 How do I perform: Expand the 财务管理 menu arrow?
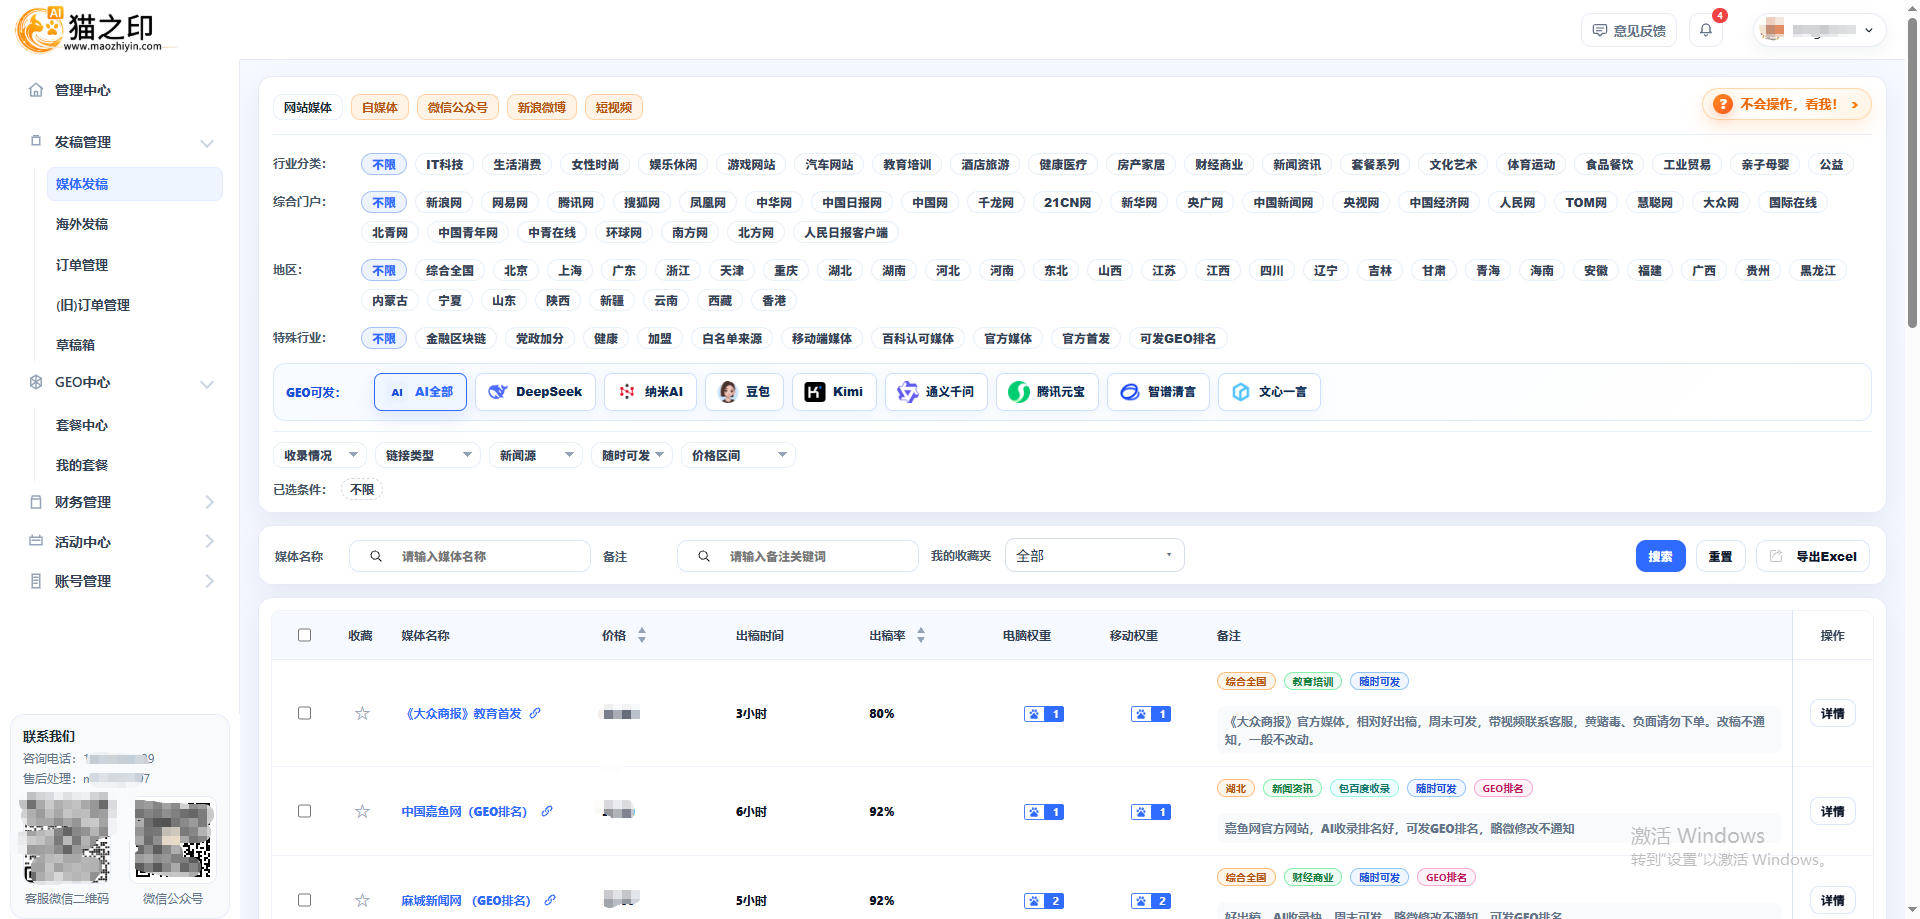click(209, 502)
